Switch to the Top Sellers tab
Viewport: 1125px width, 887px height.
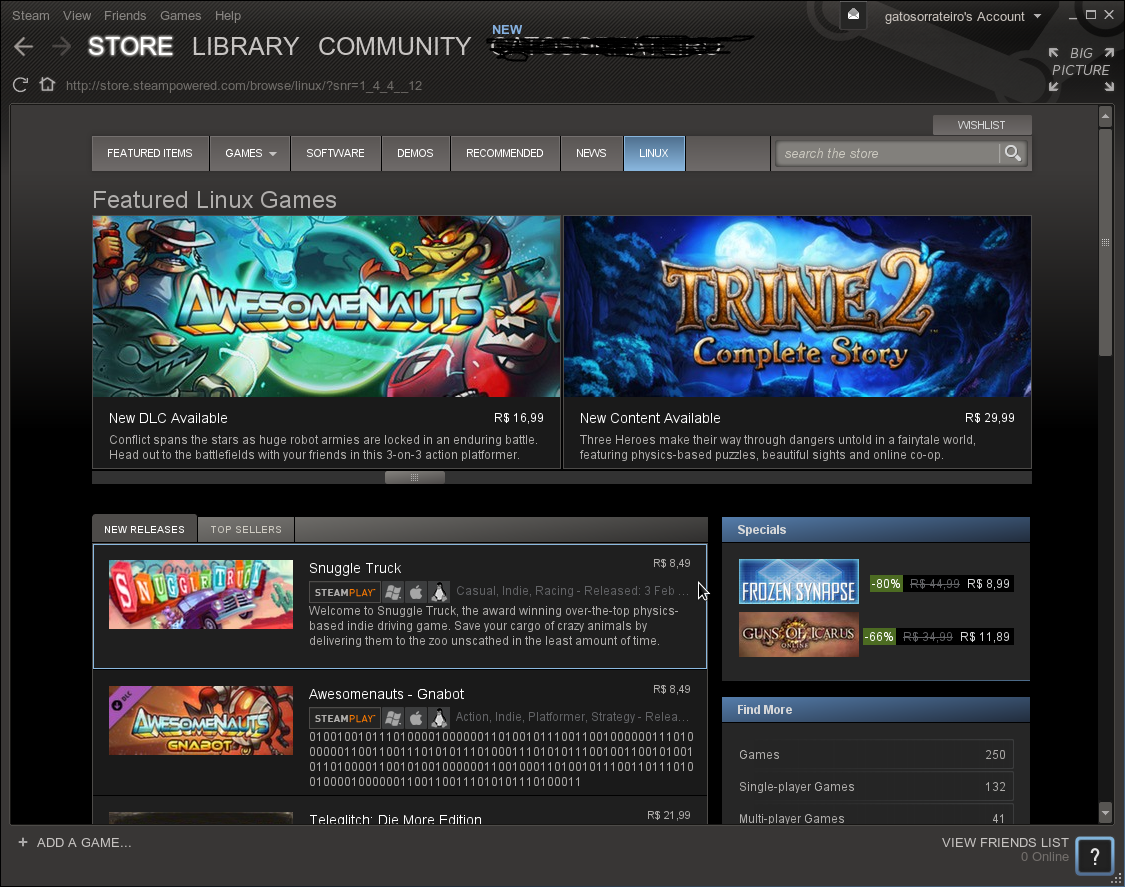(x=246, y=530)
